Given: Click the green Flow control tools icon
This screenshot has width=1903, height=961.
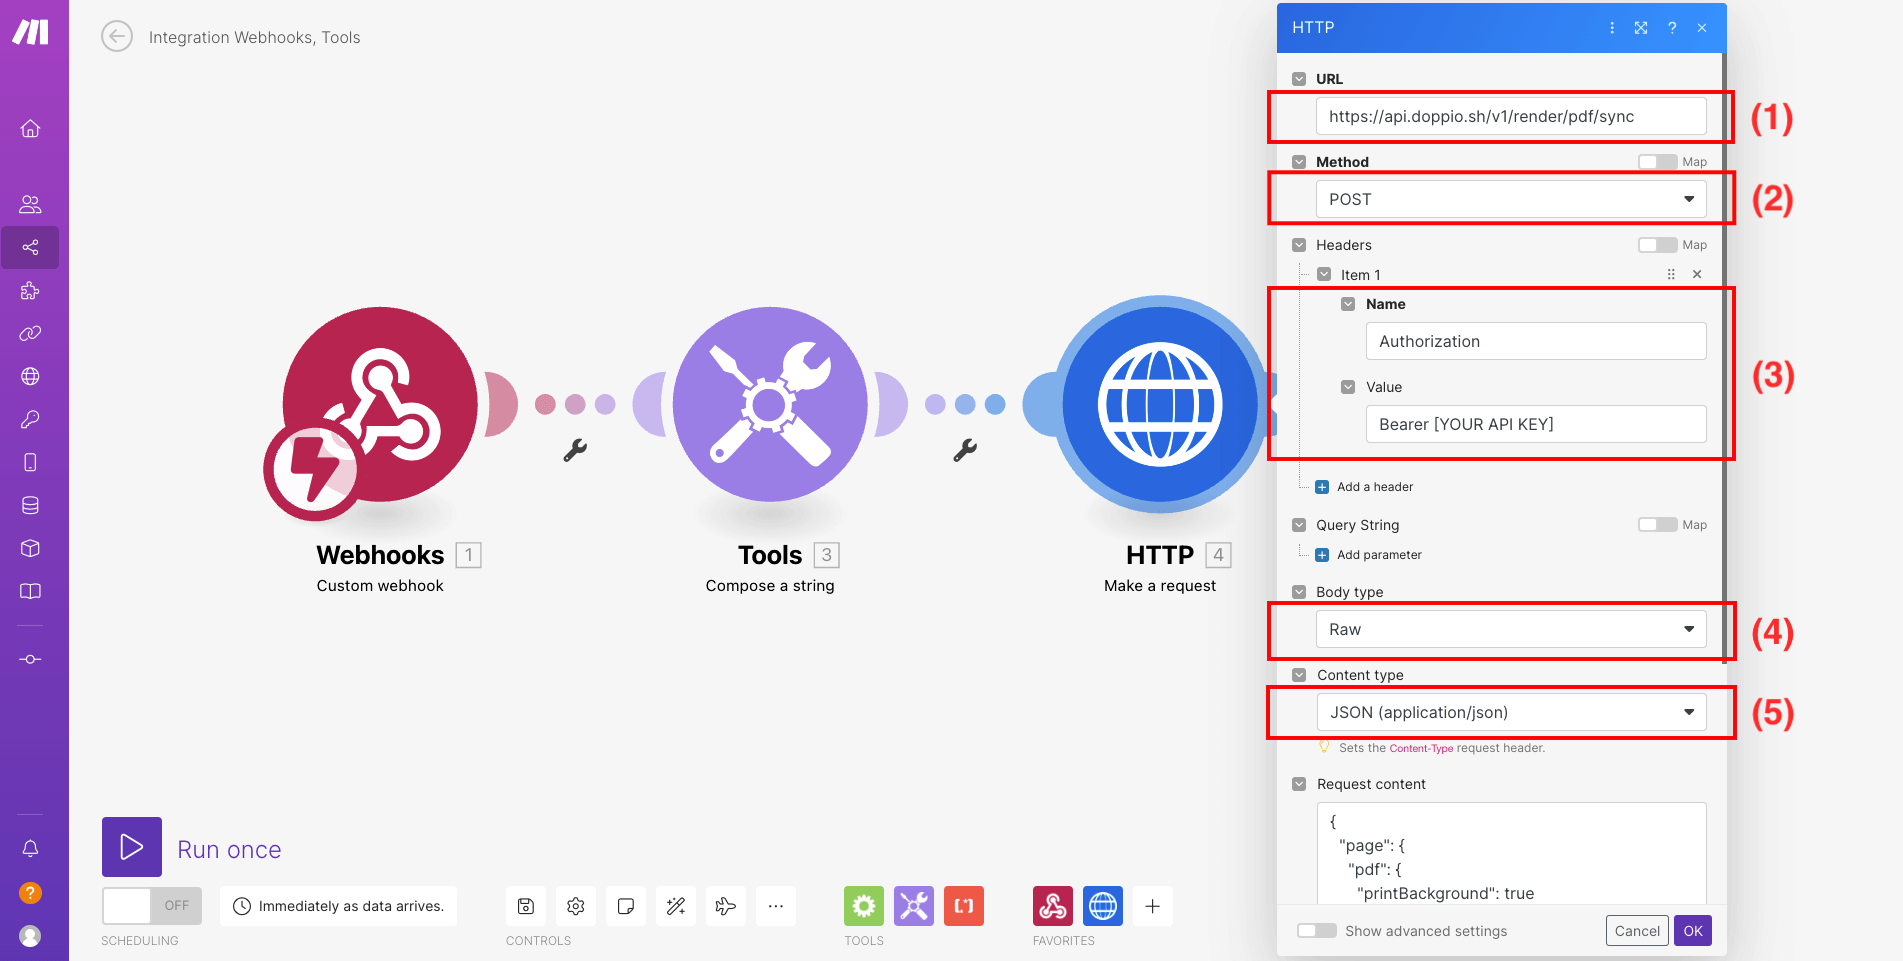Looking at the screenshot, I should [x=864, y=906].
